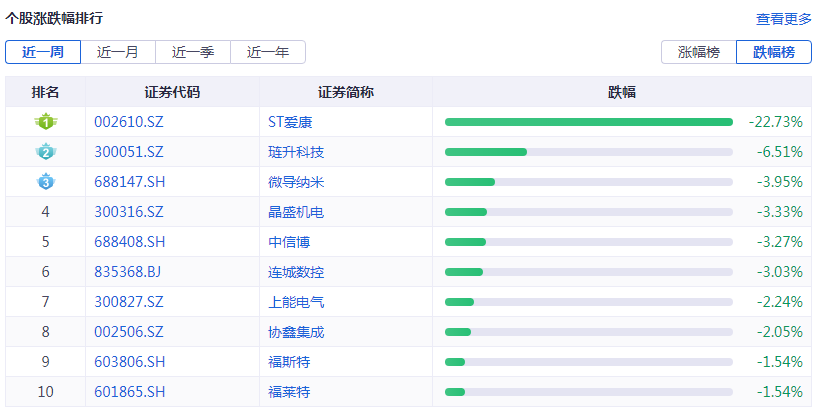Click the 证券代码 column header
Viewport: 821px width, 413px height.
click(172, 92)
